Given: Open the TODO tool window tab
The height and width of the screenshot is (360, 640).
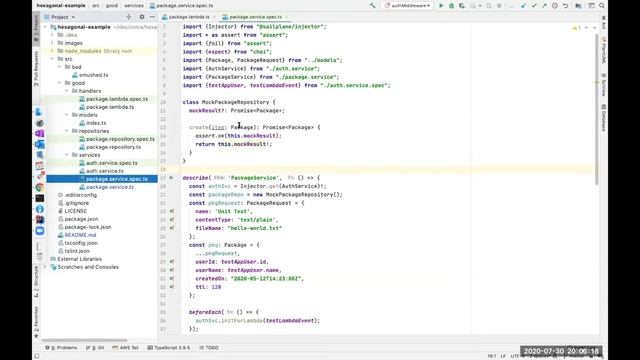Looking at the screenshot, I should click(x=209, y=348).
